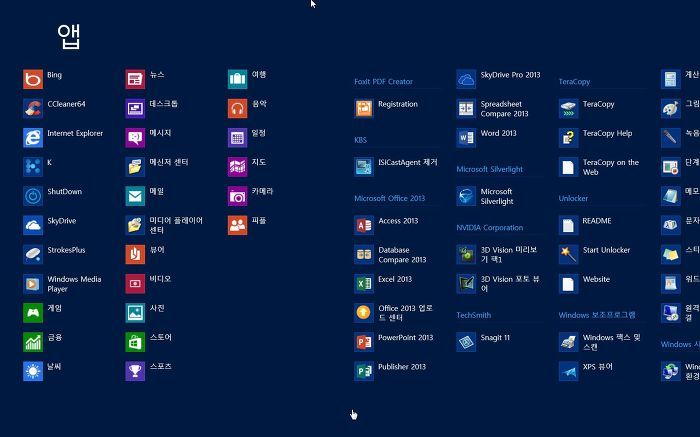Open the 여행 (Travel) icon
This screenshot has width=700, height=437.
(x=238, y=79)
